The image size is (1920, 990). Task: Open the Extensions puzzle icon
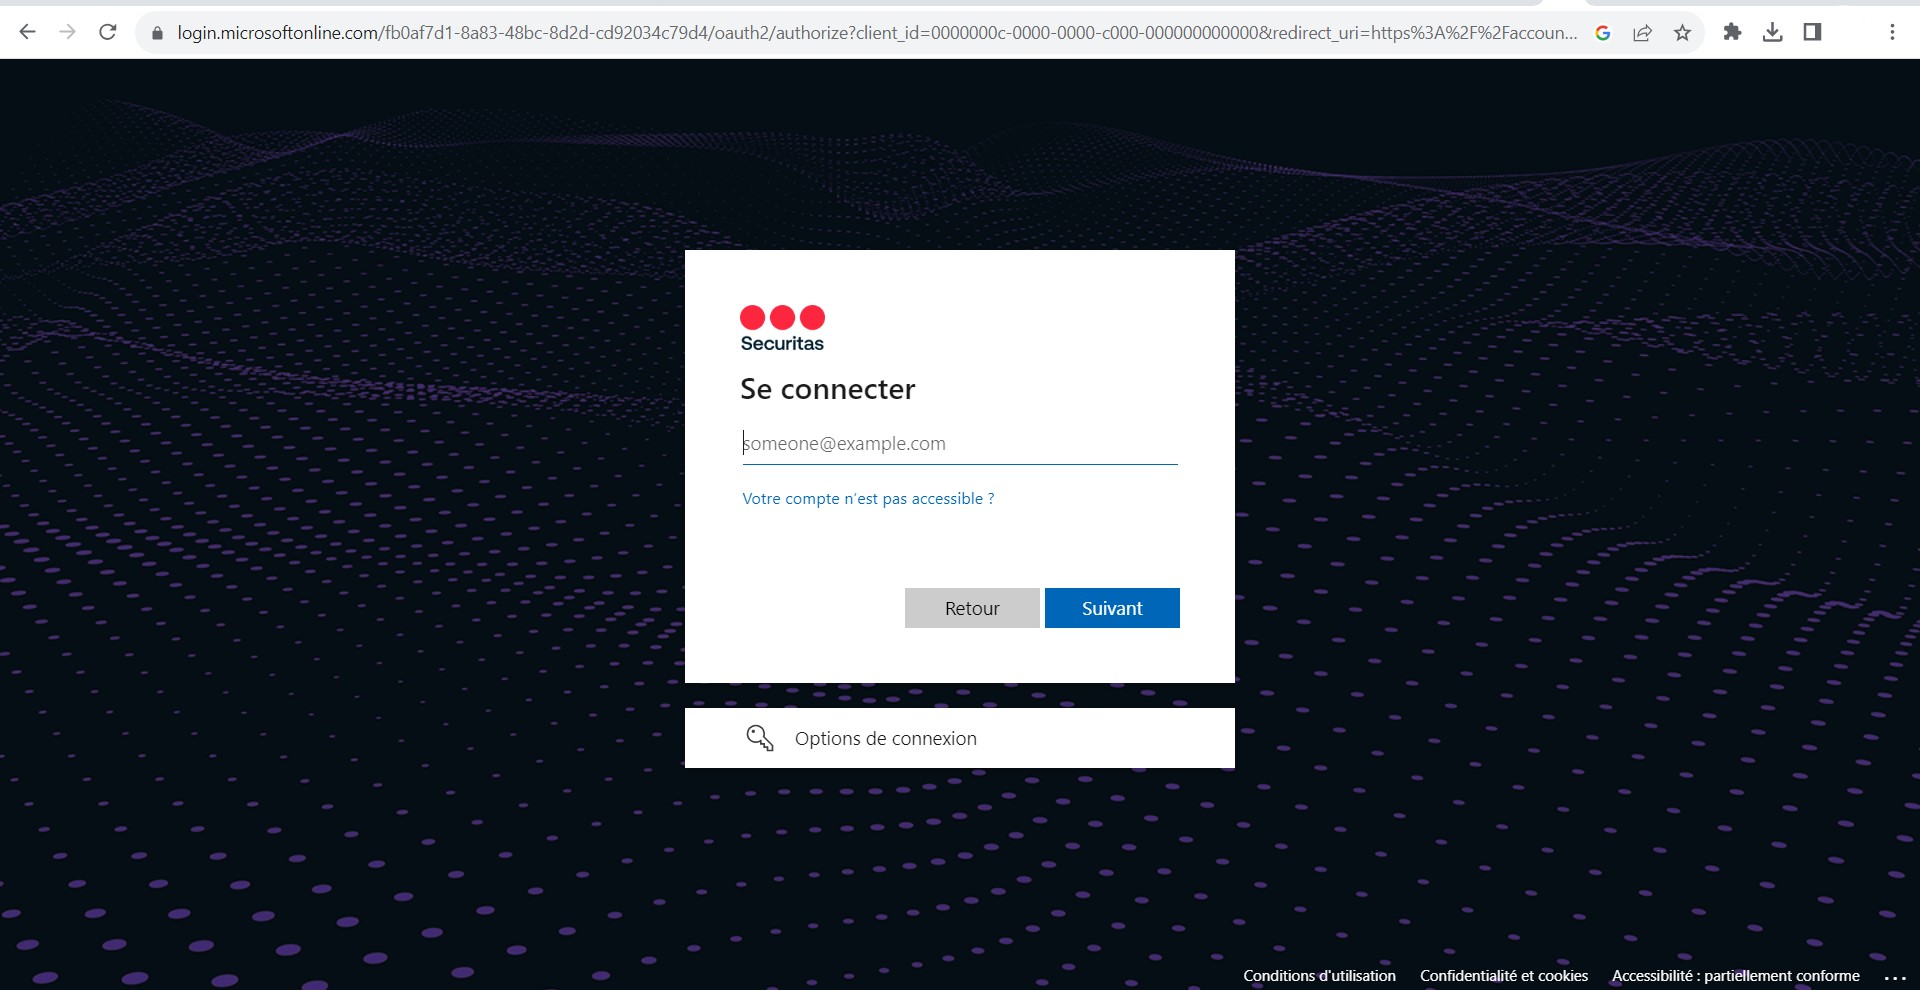coord(1732,32)
